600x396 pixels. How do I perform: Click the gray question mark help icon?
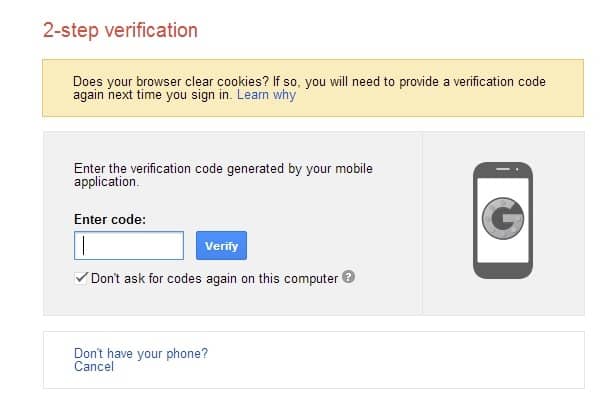pyautogui.click(x=348, y=276)
